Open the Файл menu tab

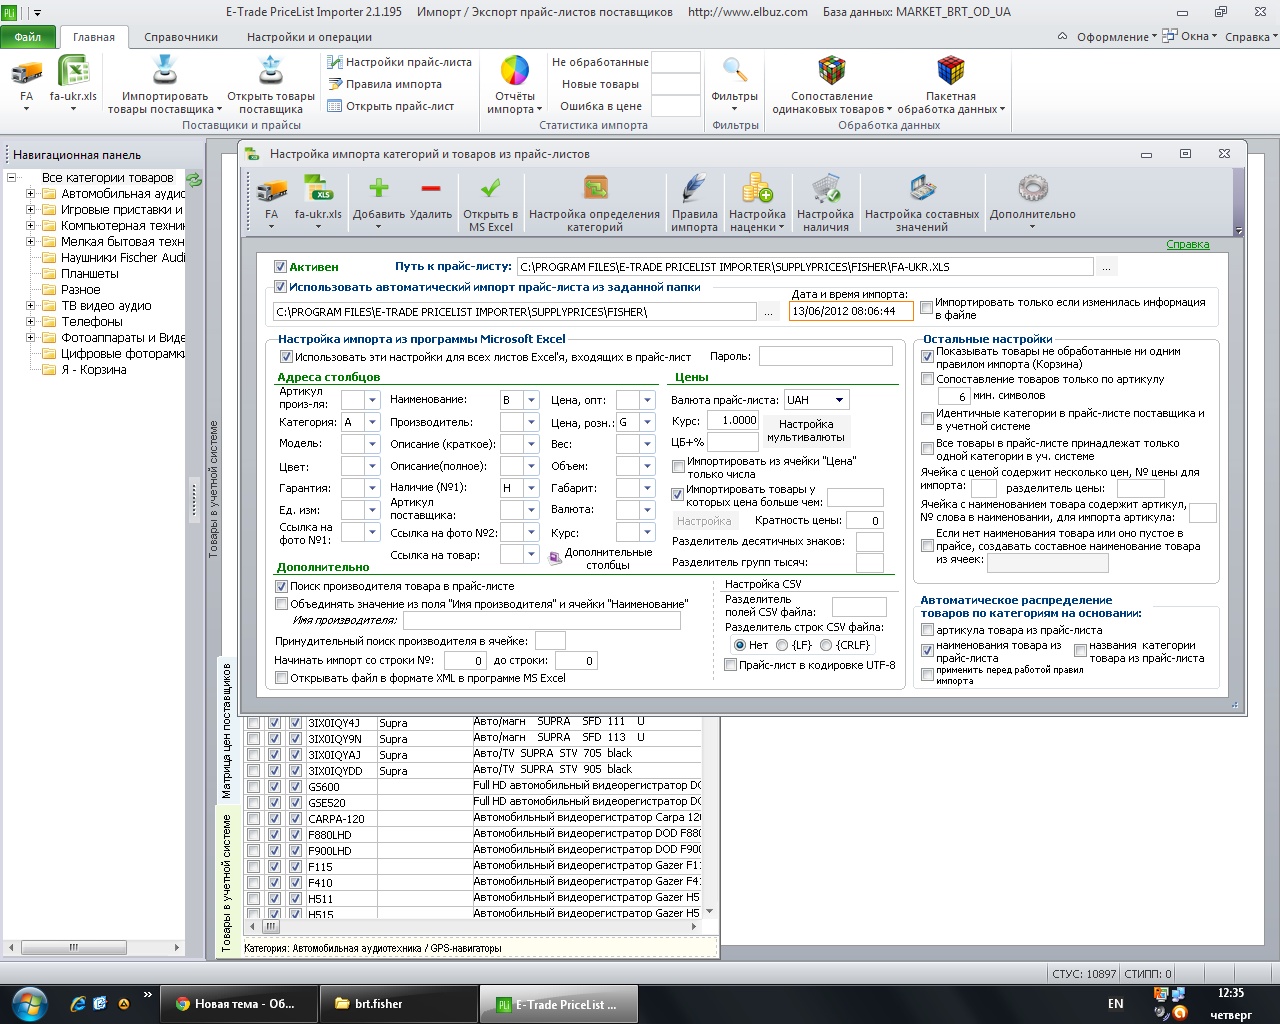(x=28, y=37)
